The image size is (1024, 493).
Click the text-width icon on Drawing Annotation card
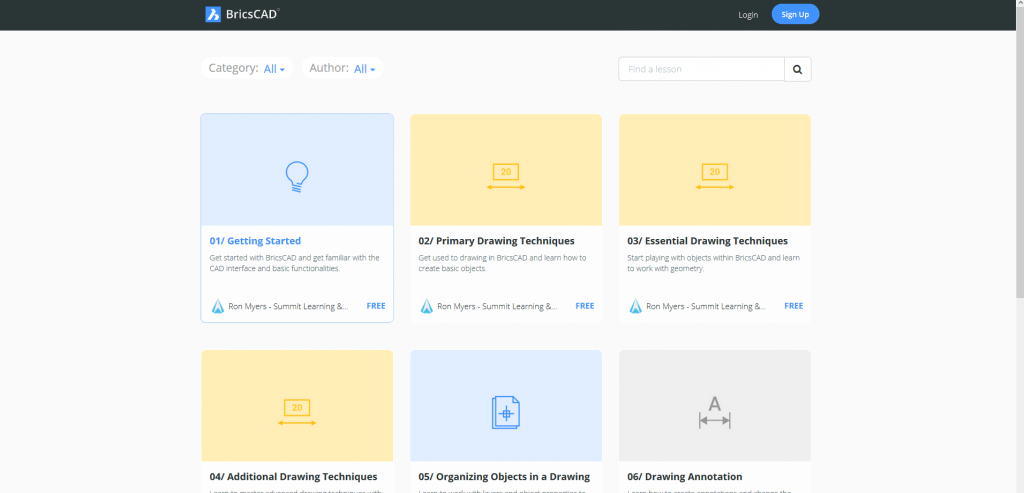pos(715,413)
